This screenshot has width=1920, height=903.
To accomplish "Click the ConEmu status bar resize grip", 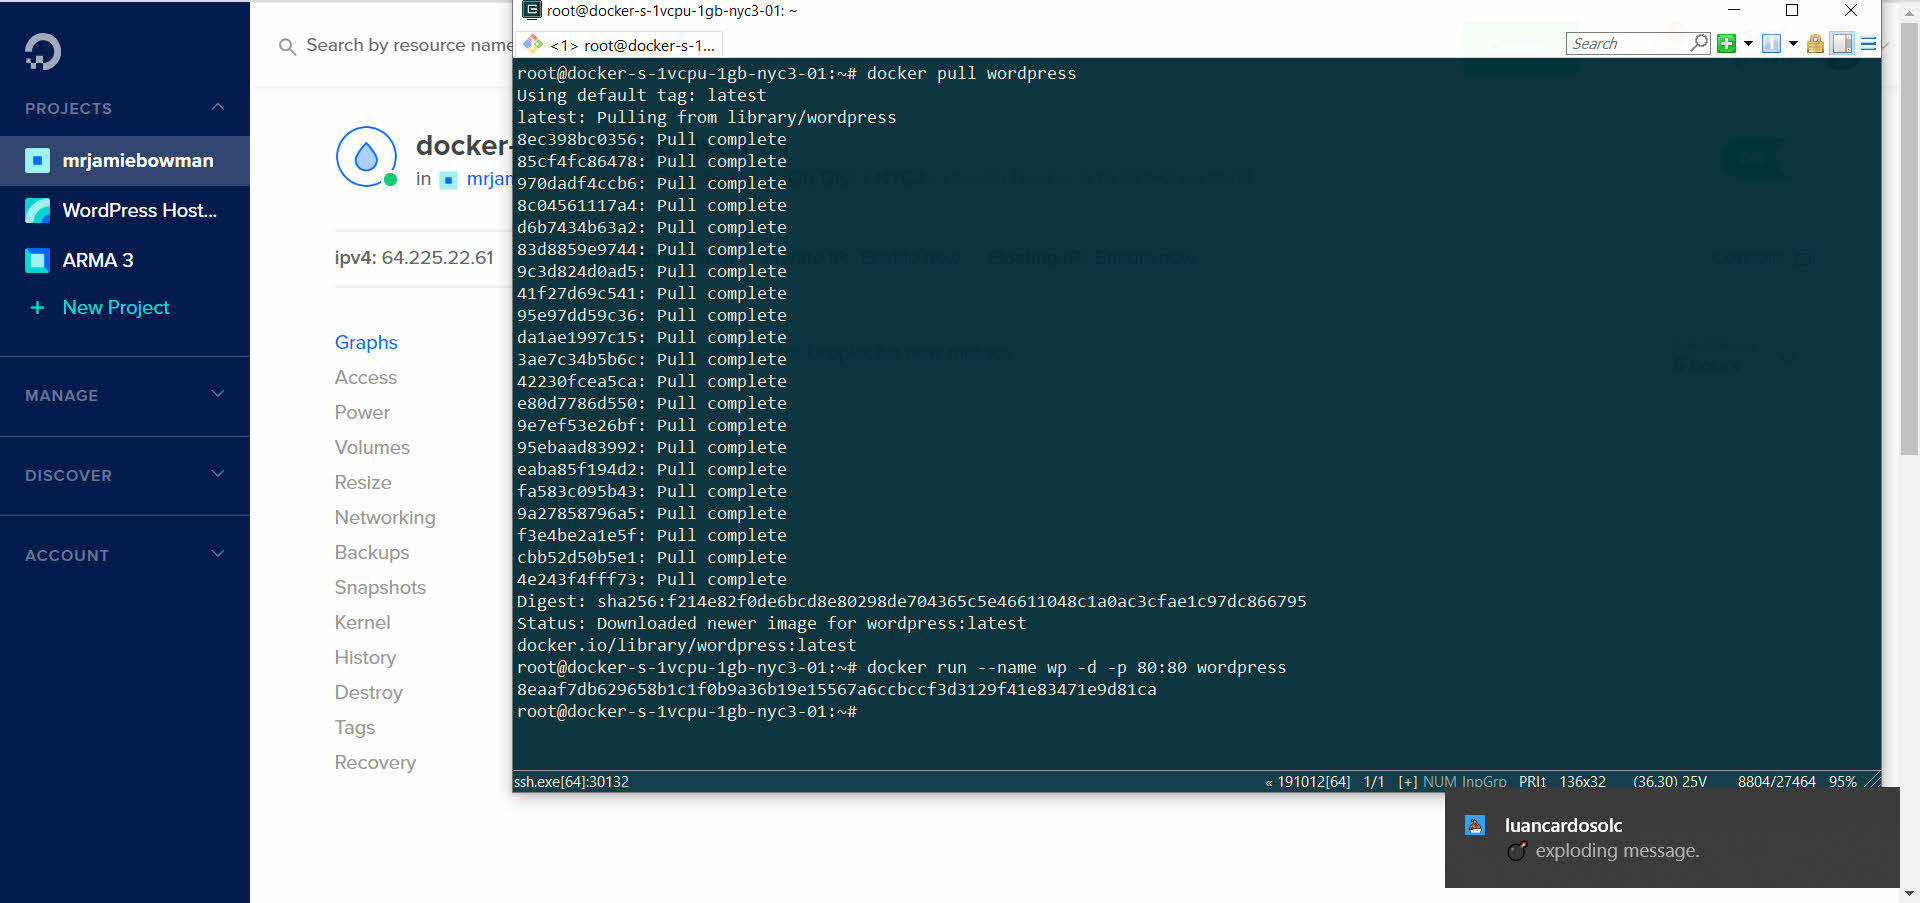I will (1872, 782).
